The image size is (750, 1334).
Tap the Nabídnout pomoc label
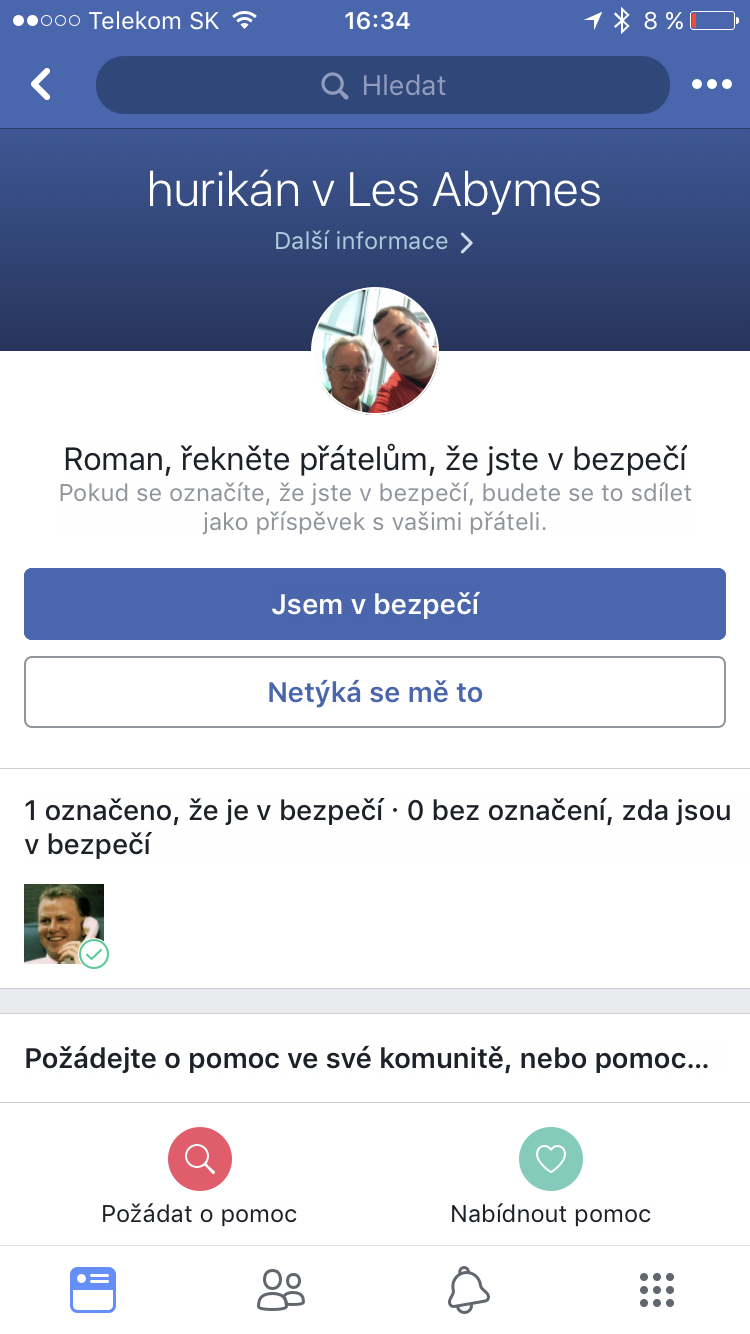click(551, 1214)
